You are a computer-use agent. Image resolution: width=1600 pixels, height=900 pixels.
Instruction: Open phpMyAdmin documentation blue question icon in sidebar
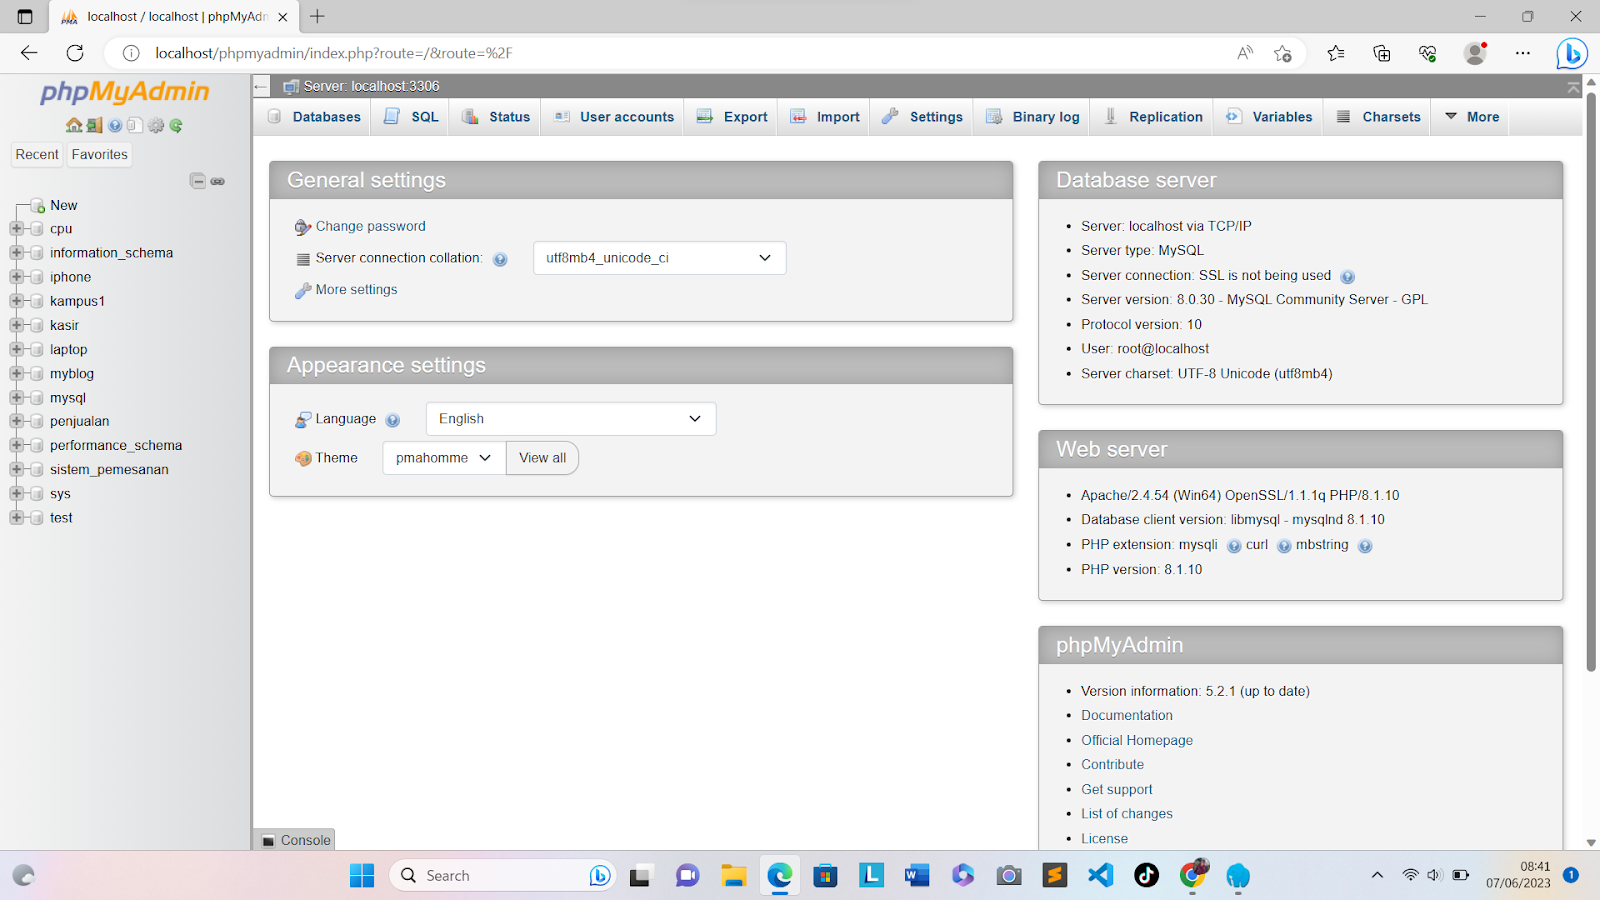[x=115, y=125]
